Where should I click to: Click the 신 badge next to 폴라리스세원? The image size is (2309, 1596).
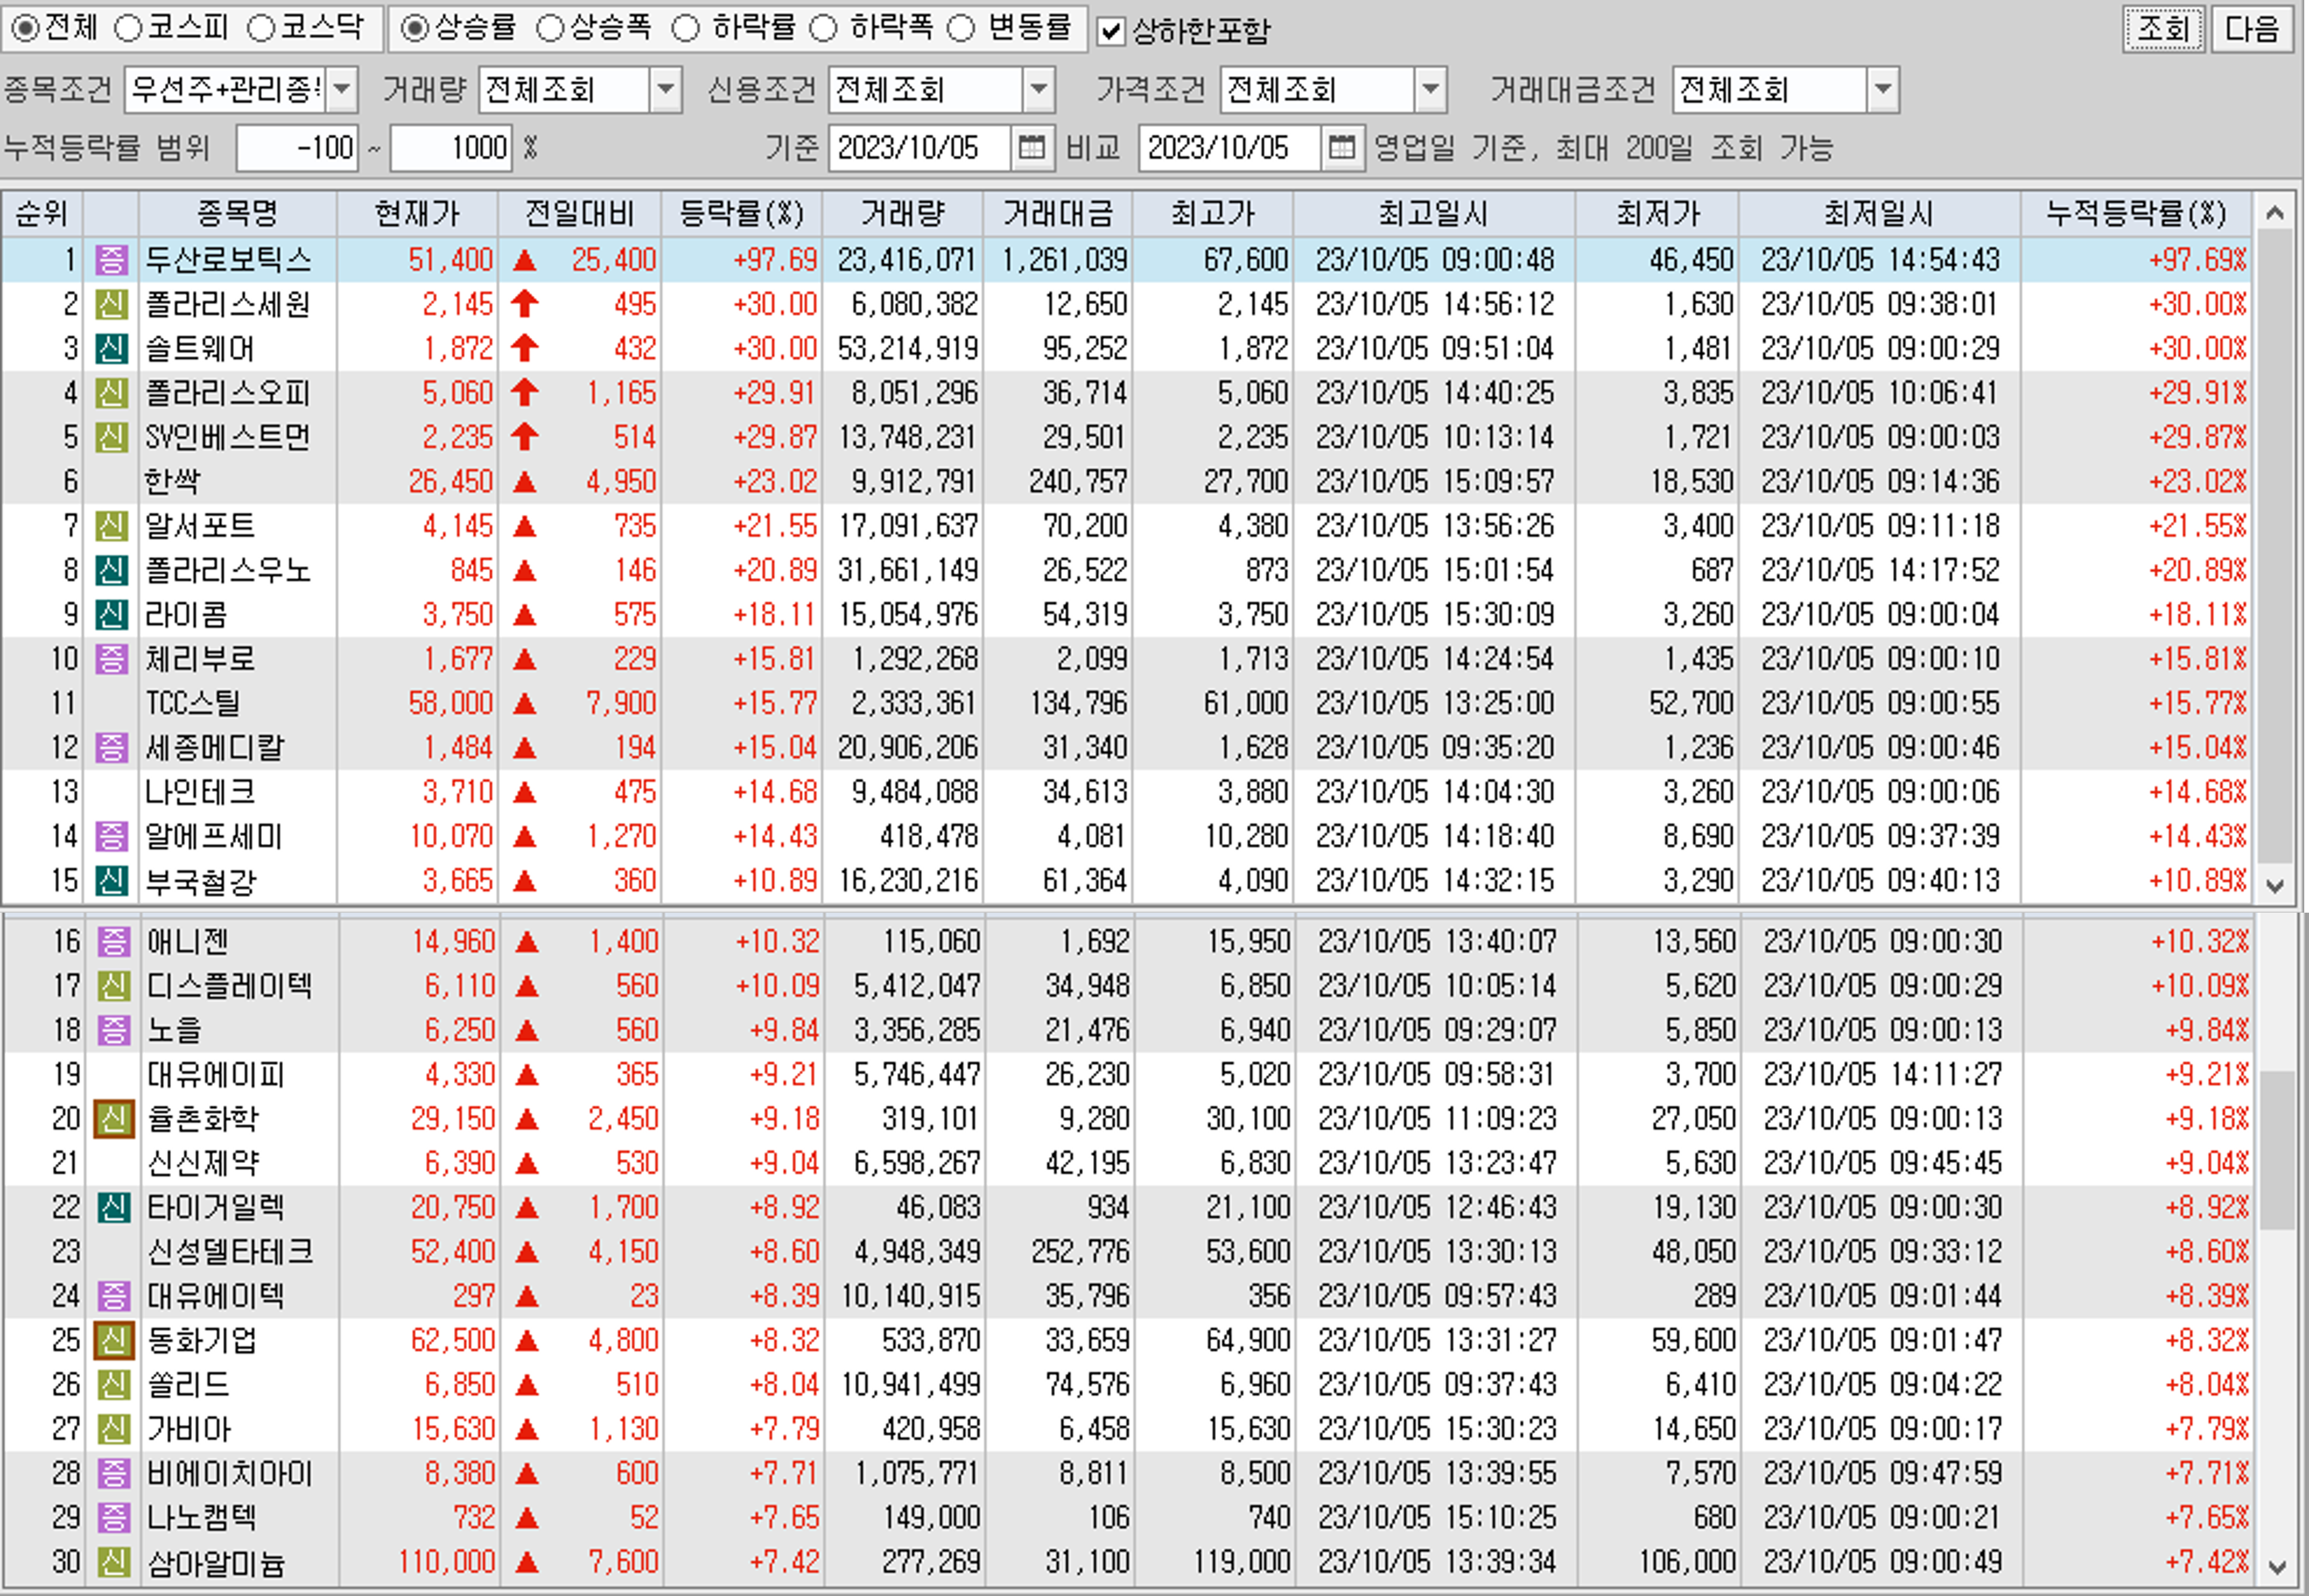111,304
